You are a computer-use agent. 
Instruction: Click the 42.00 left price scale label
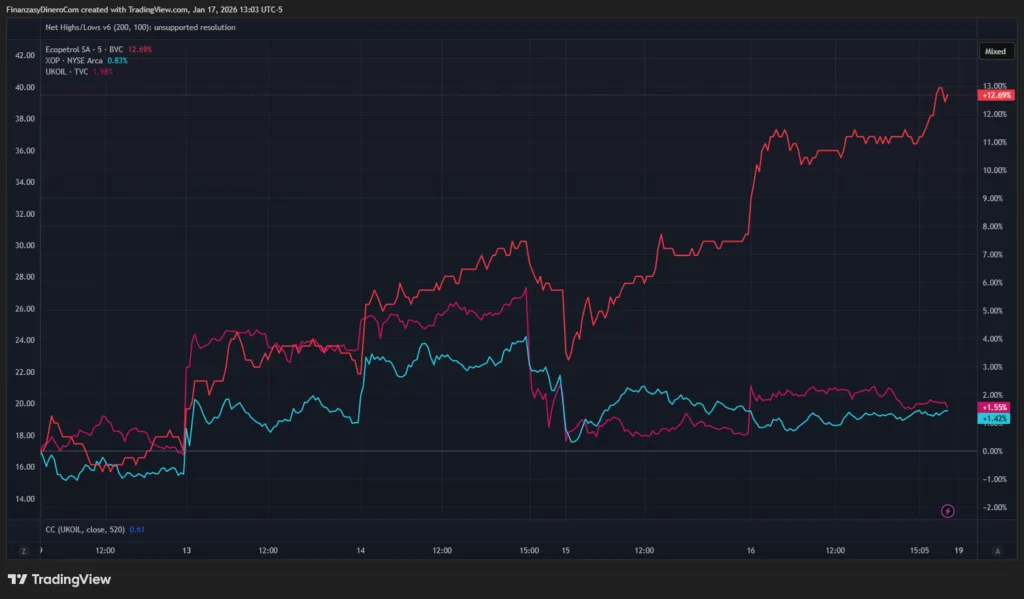[23, 55]
